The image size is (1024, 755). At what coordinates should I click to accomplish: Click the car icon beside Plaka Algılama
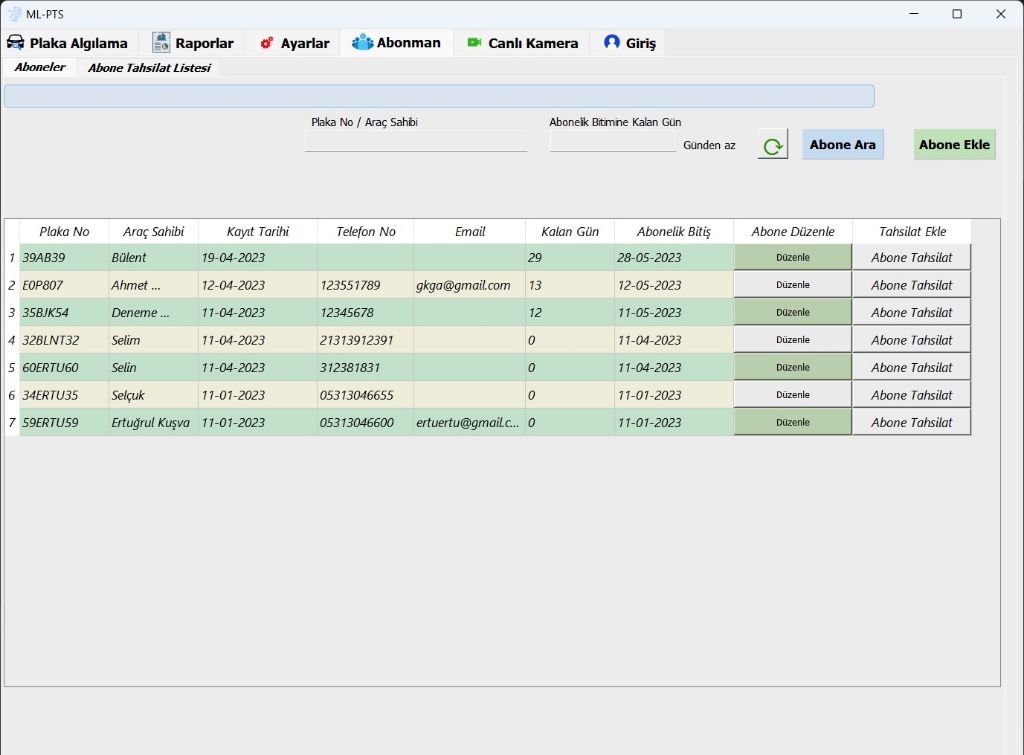coord(16,43)
